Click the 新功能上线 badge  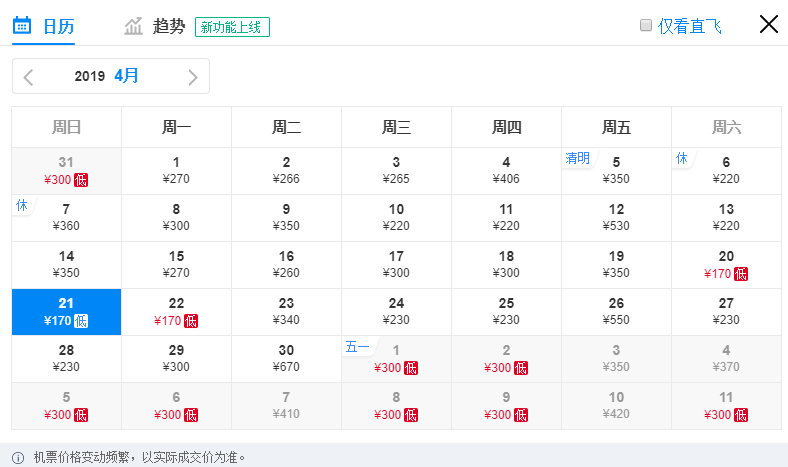(232, 27)
